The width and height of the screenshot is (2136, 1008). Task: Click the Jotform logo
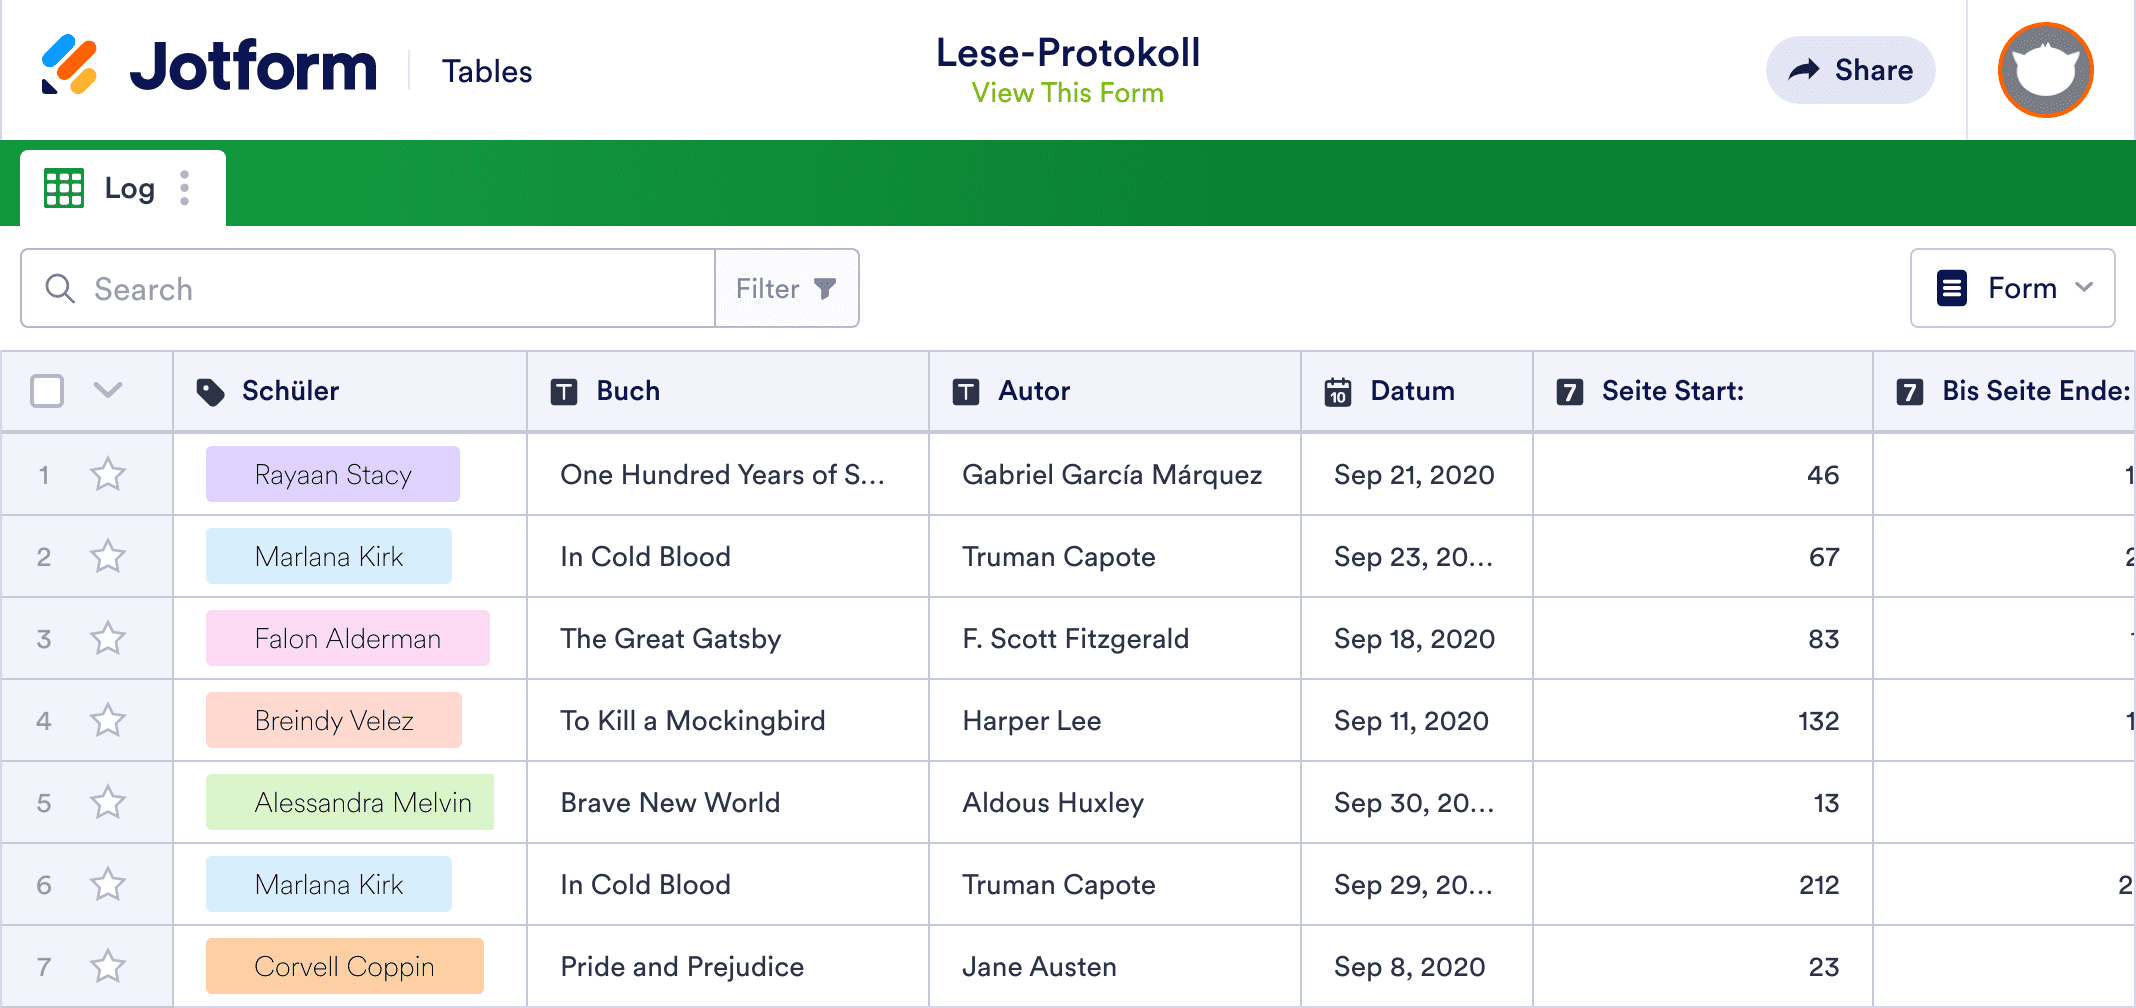point(210,68)
